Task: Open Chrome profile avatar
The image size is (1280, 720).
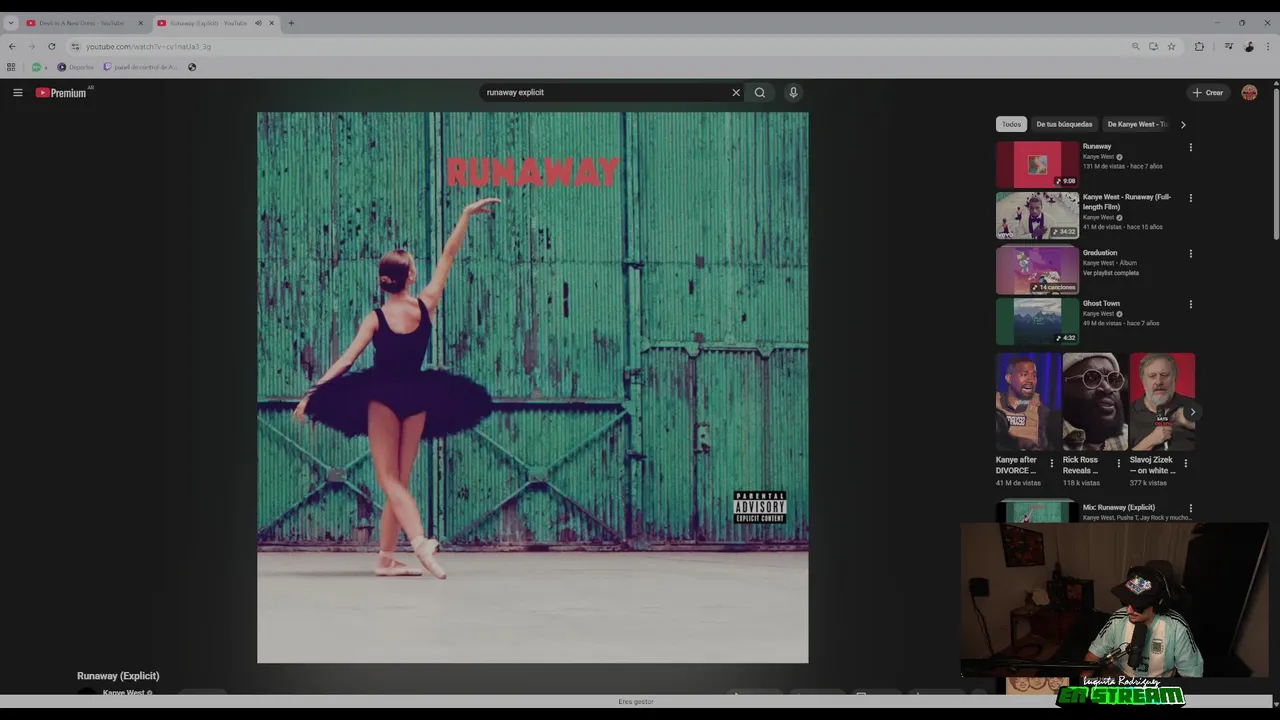Action: [1249, 46]
